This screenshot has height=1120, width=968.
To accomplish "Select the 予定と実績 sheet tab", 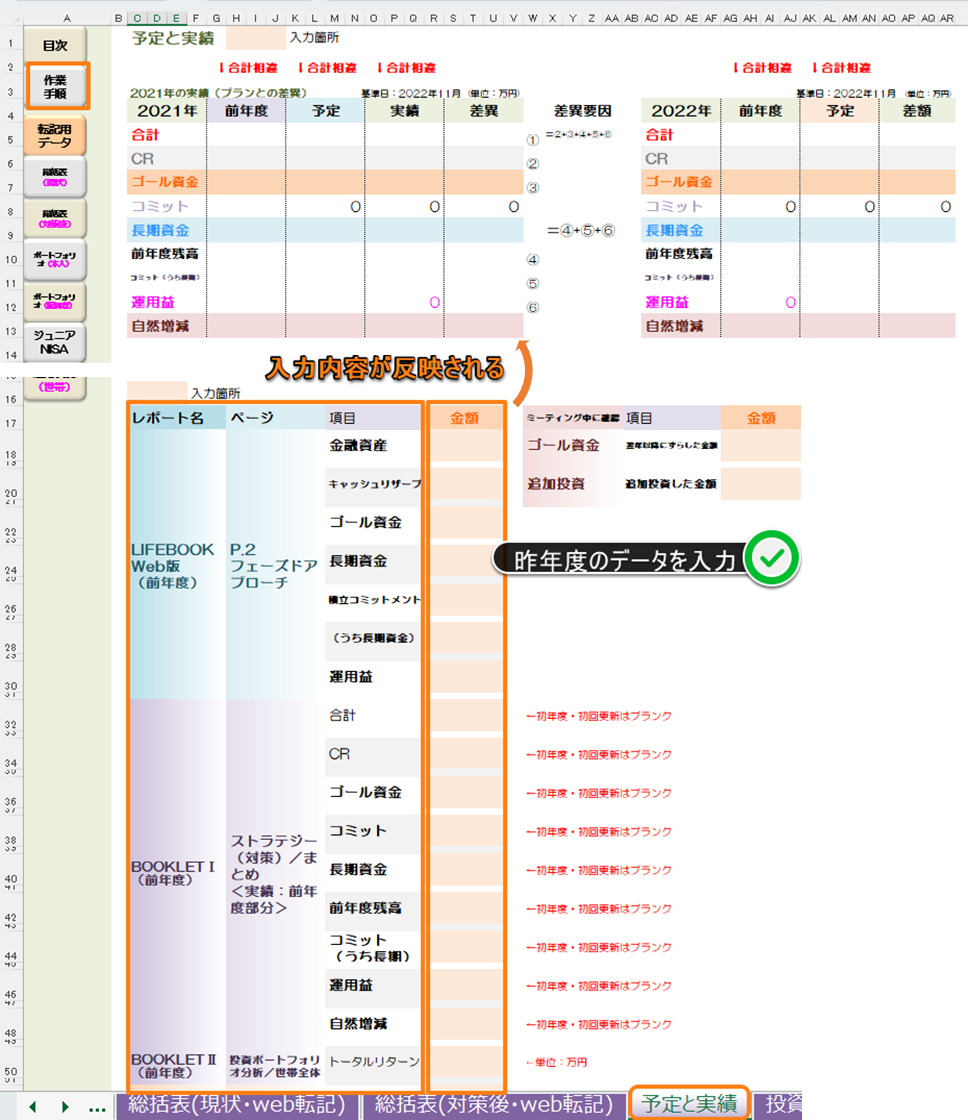I will [x=690, y=1104].
